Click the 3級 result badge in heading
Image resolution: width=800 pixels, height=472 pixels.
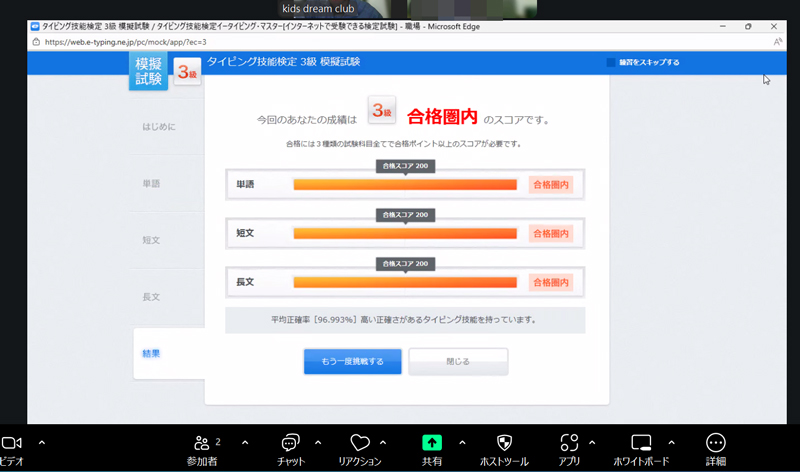[x=382, y=110]
